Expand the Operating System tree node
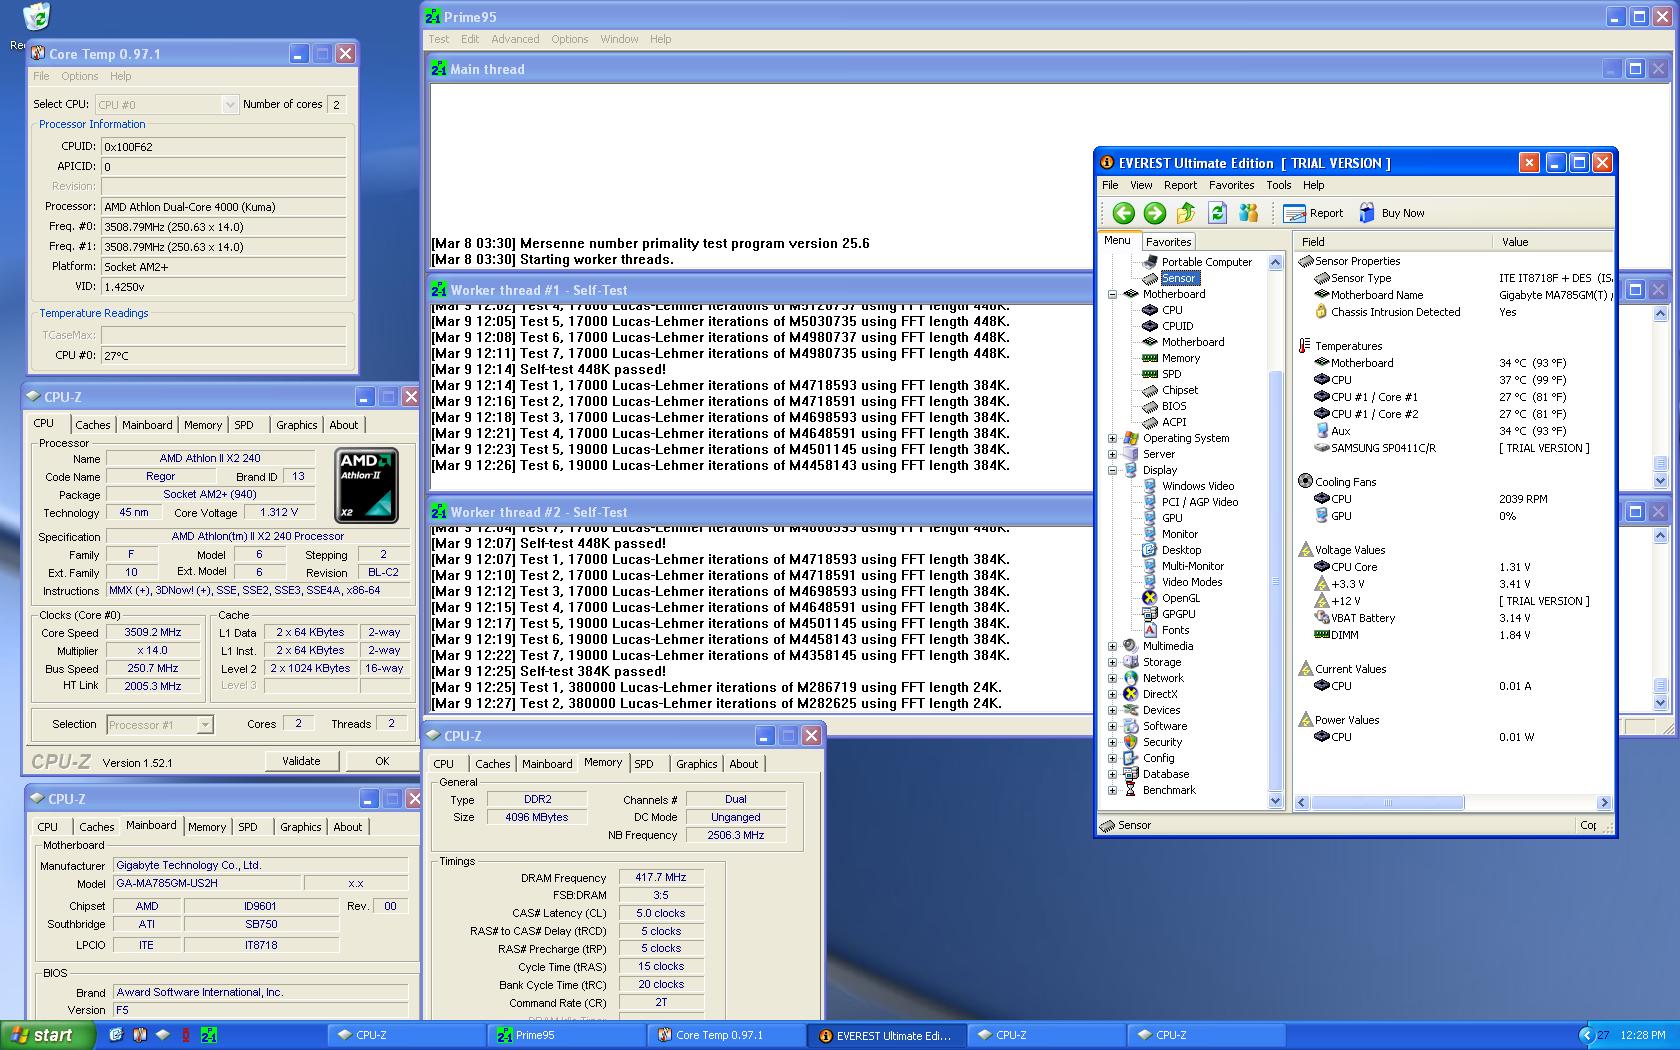 (1112, 438)
